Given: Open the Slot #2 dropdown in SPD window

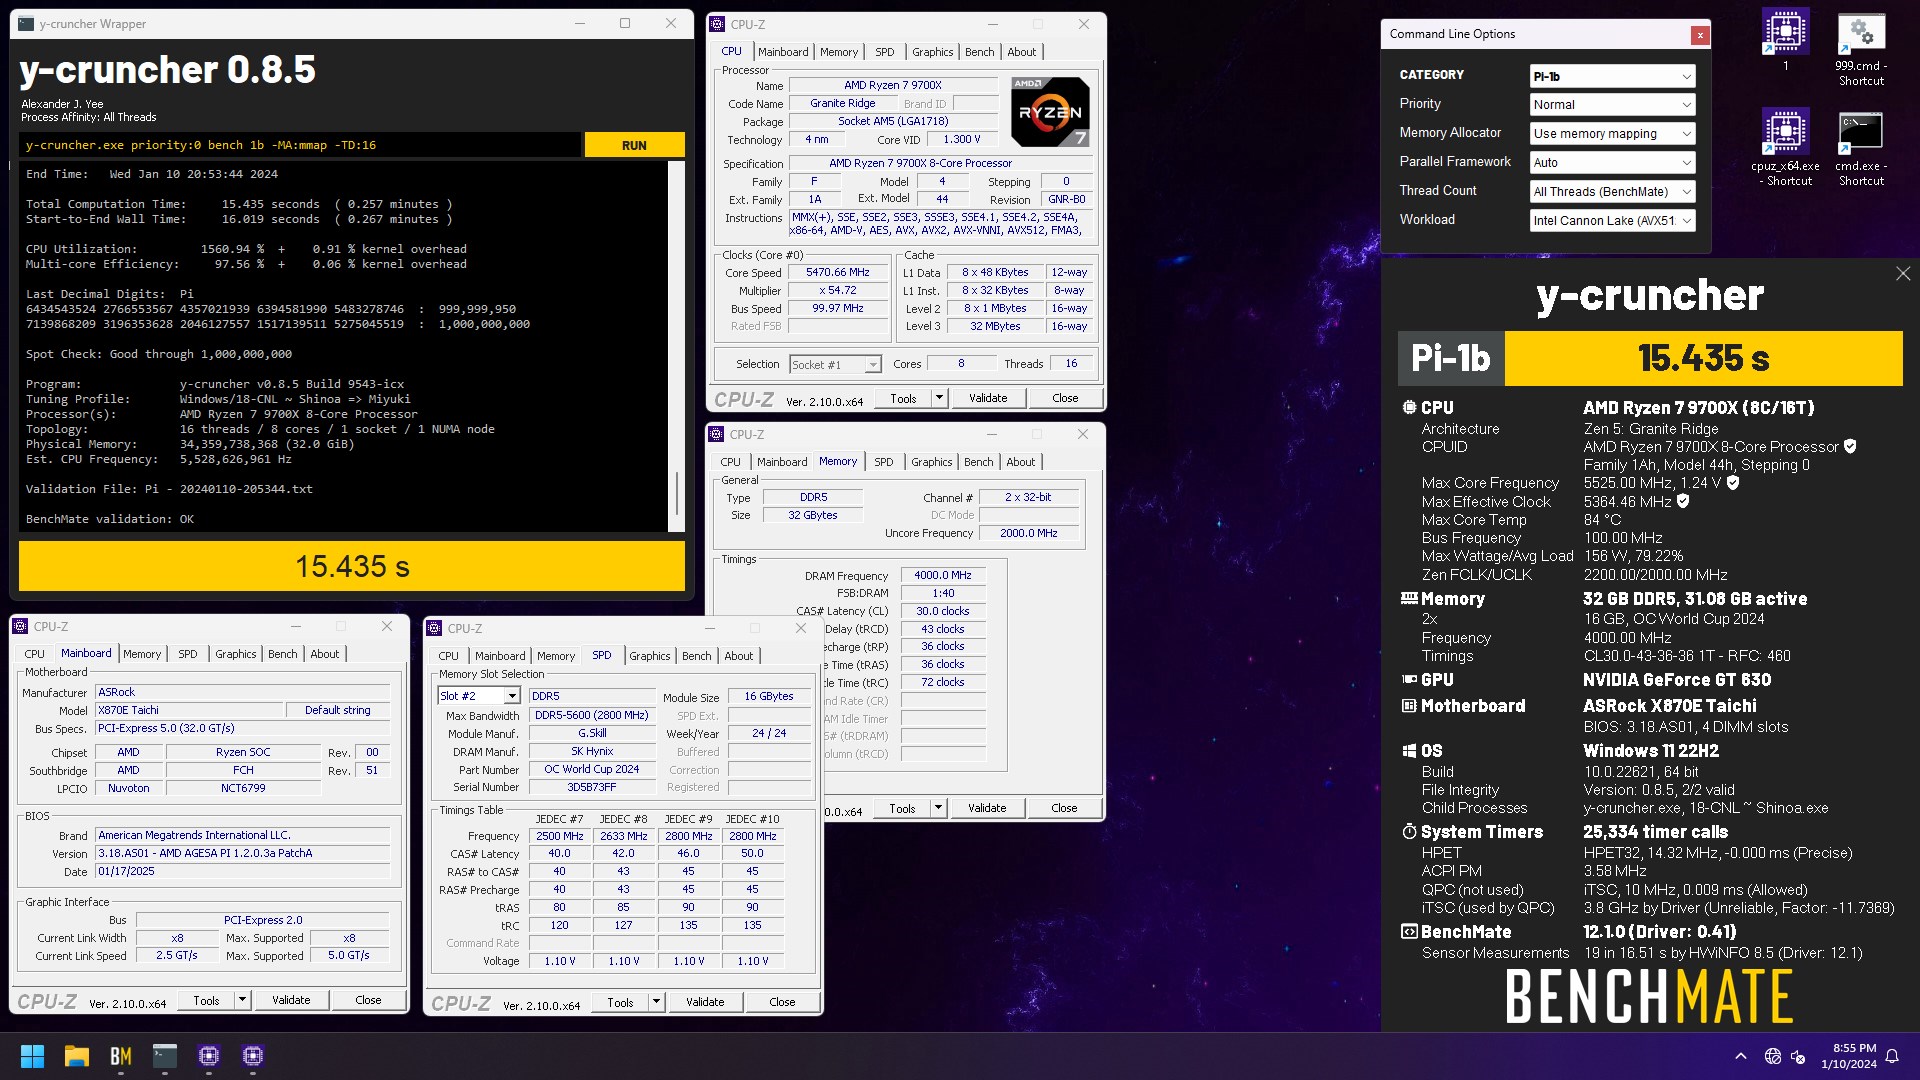Looking at the screenshot, I should (x=479, y=696).
